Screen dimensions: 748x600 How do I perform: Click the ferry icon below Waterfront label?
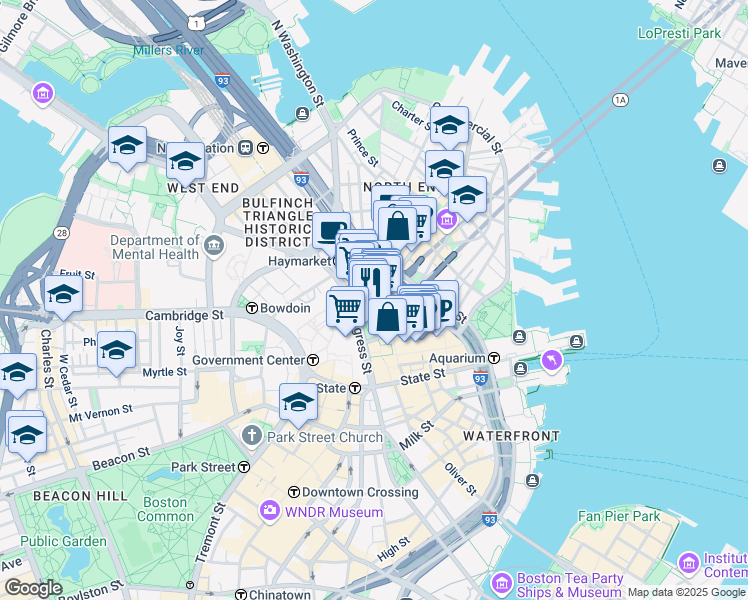pos(533,480)
